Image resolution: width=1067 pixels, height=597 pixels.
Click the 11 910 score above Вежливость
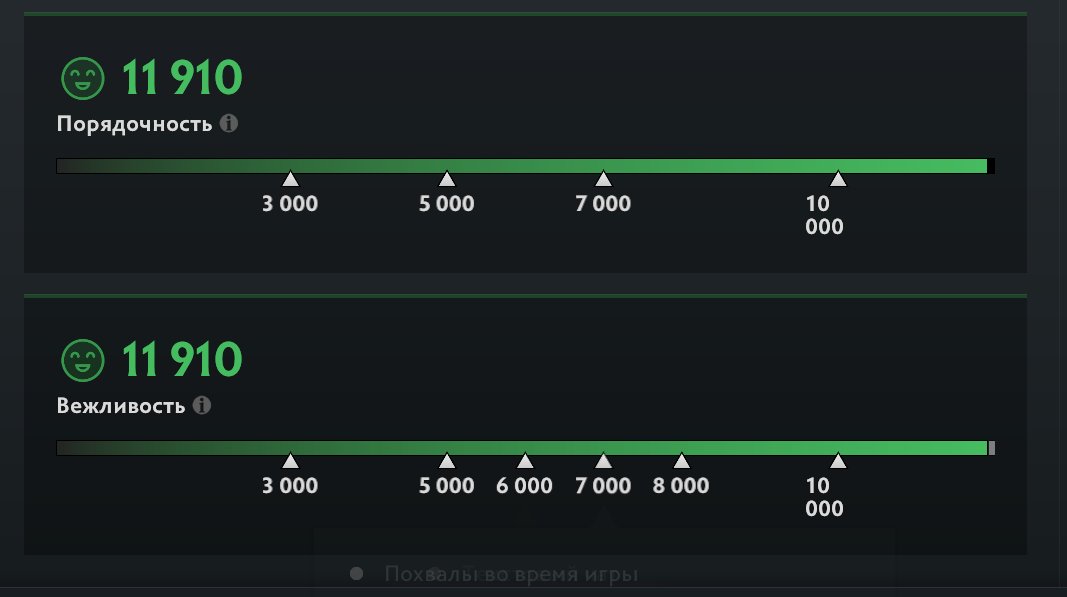click(181, 360)
